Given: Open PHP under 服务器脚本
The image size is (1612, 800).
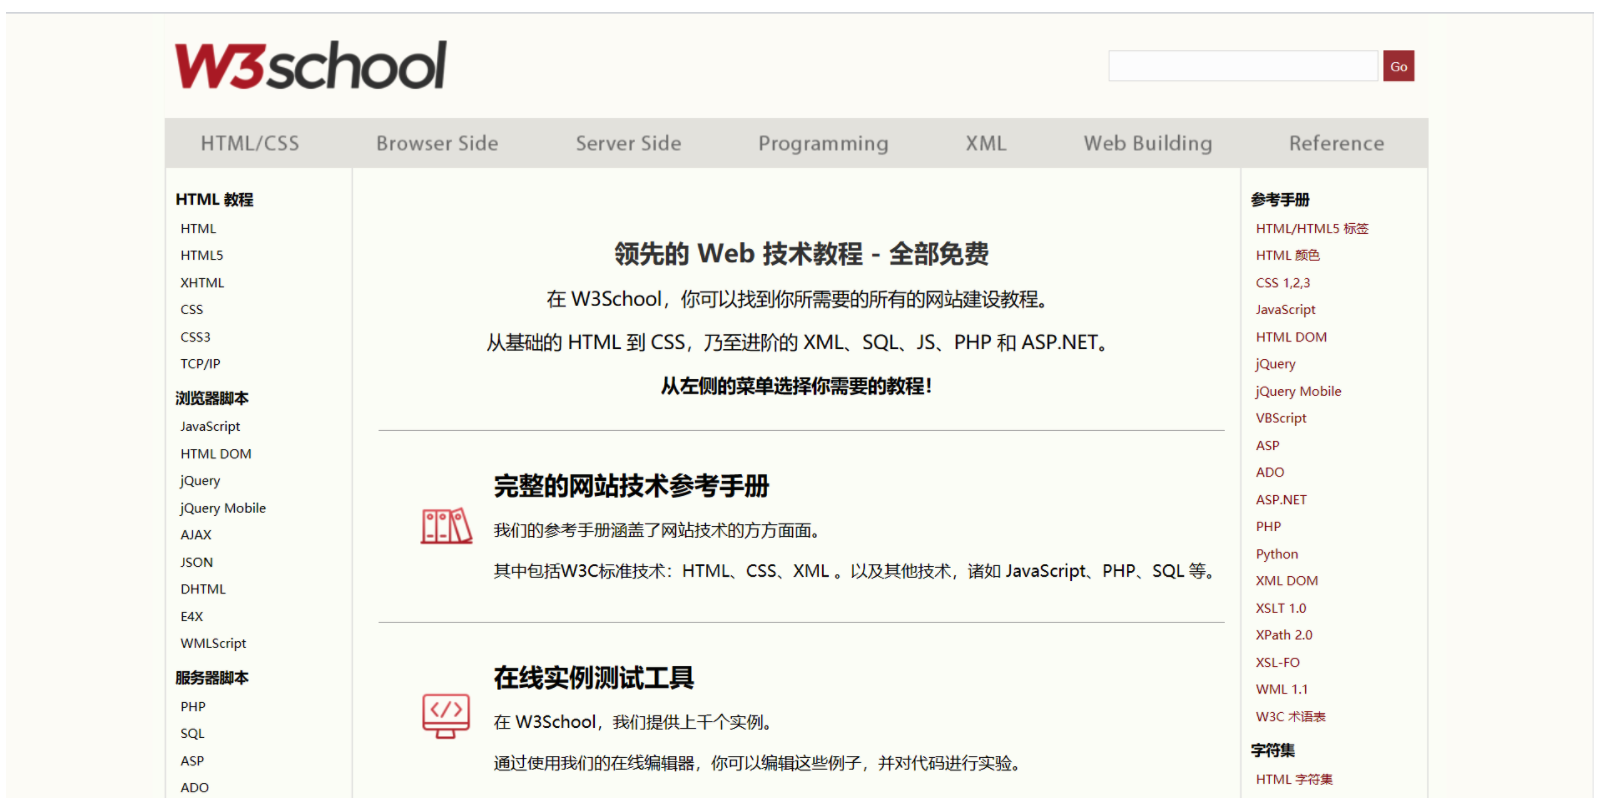Looking at the screenshot, I should [x=193, y=707].
